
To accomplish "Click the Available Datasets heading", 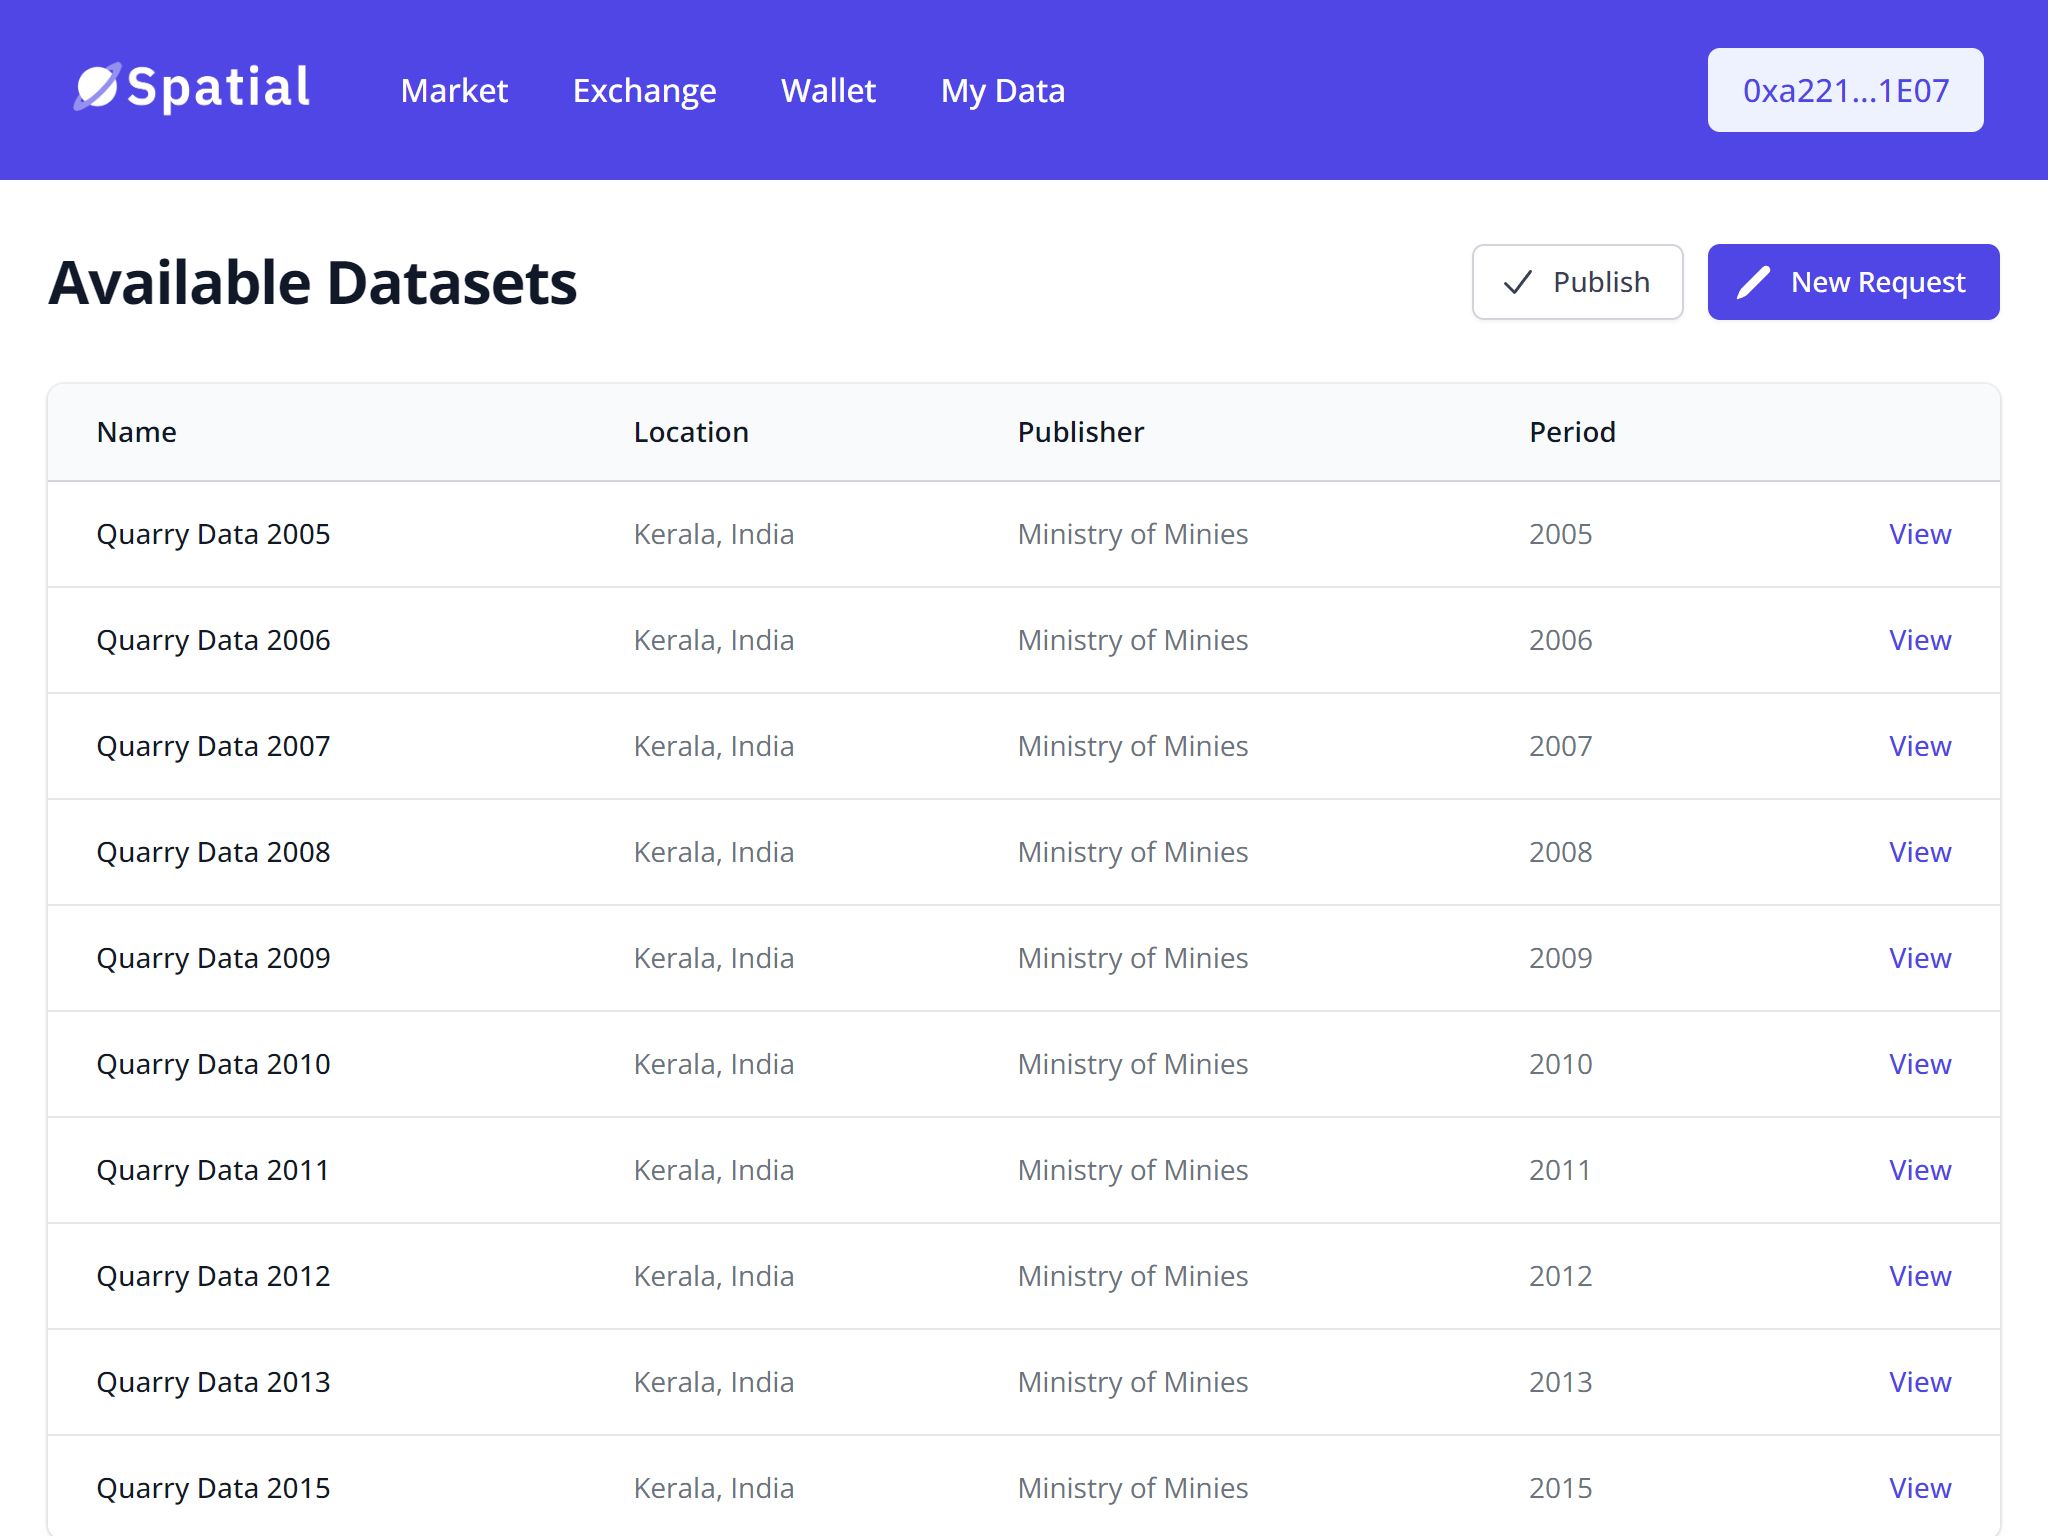I will click(x=313, y=283).
